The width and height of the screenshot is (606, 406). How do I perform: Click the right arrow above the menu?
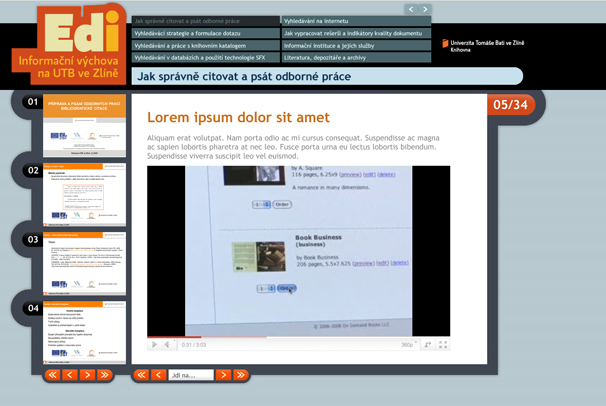pyautogui.click(x=425, y=9)
